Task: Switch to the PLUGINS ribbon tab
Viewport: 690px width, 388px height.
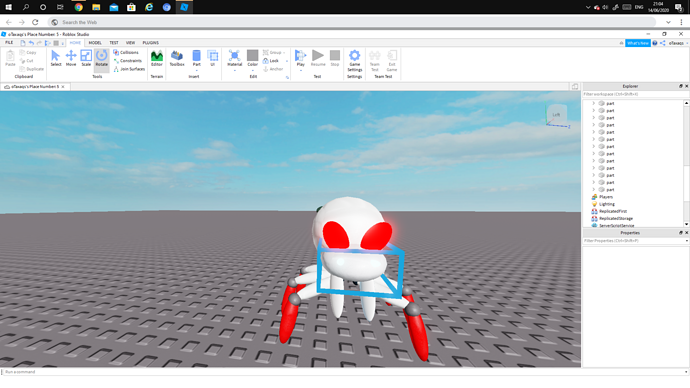Action: [150, 43]
